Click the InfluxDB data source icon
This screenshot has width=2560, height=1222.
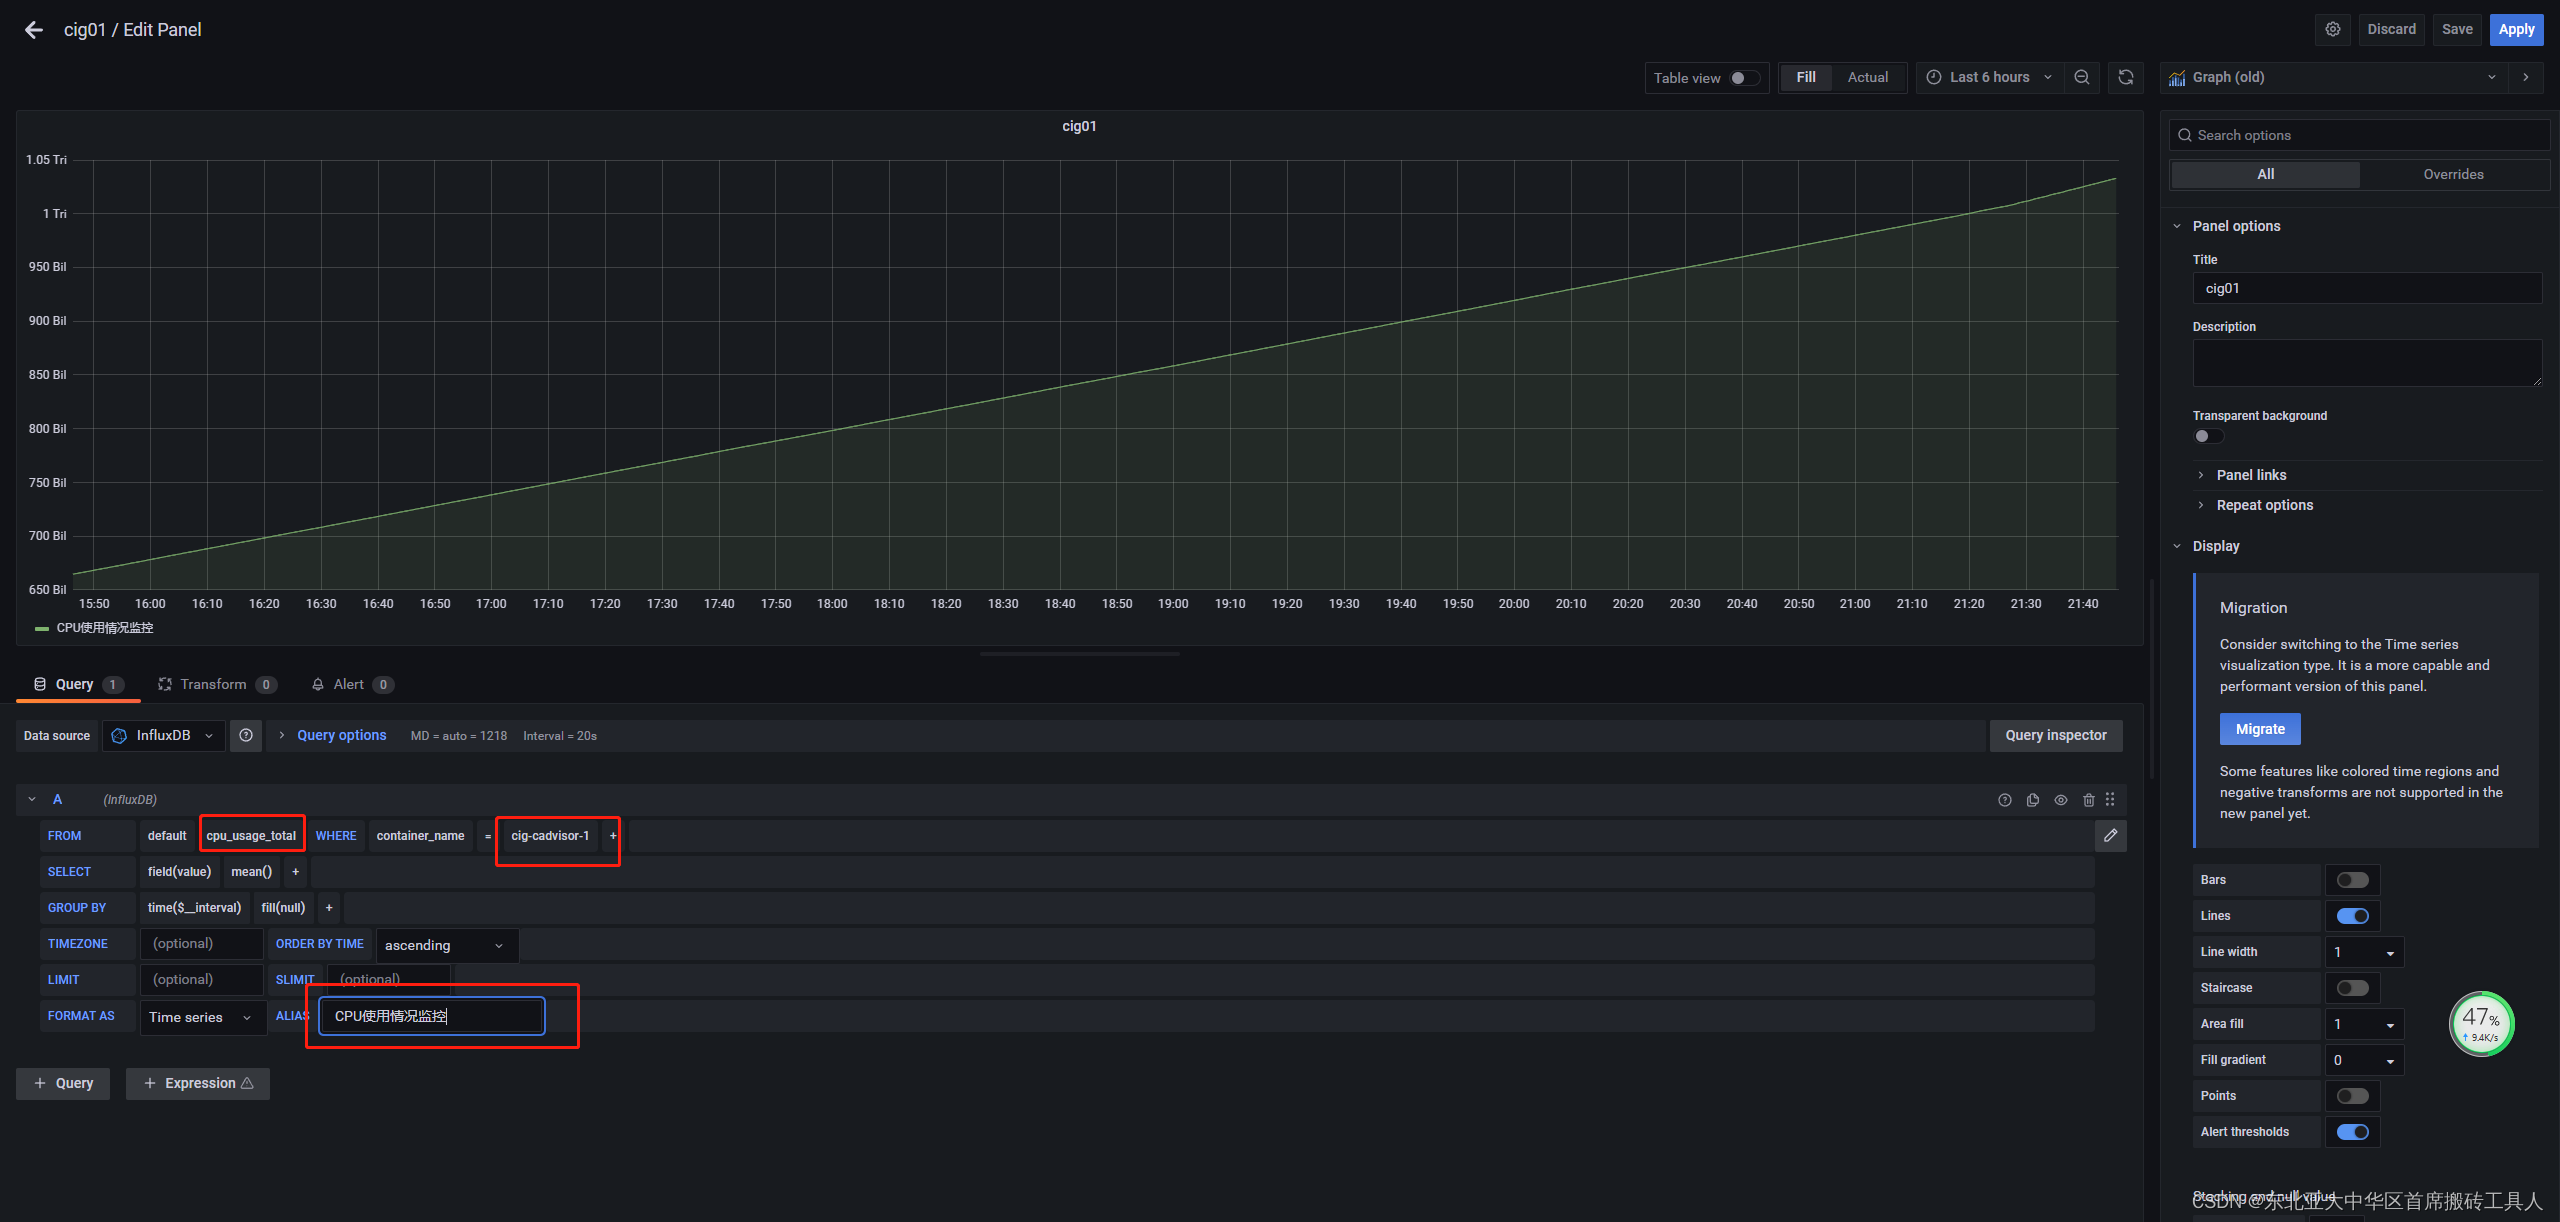coord(119,736)
